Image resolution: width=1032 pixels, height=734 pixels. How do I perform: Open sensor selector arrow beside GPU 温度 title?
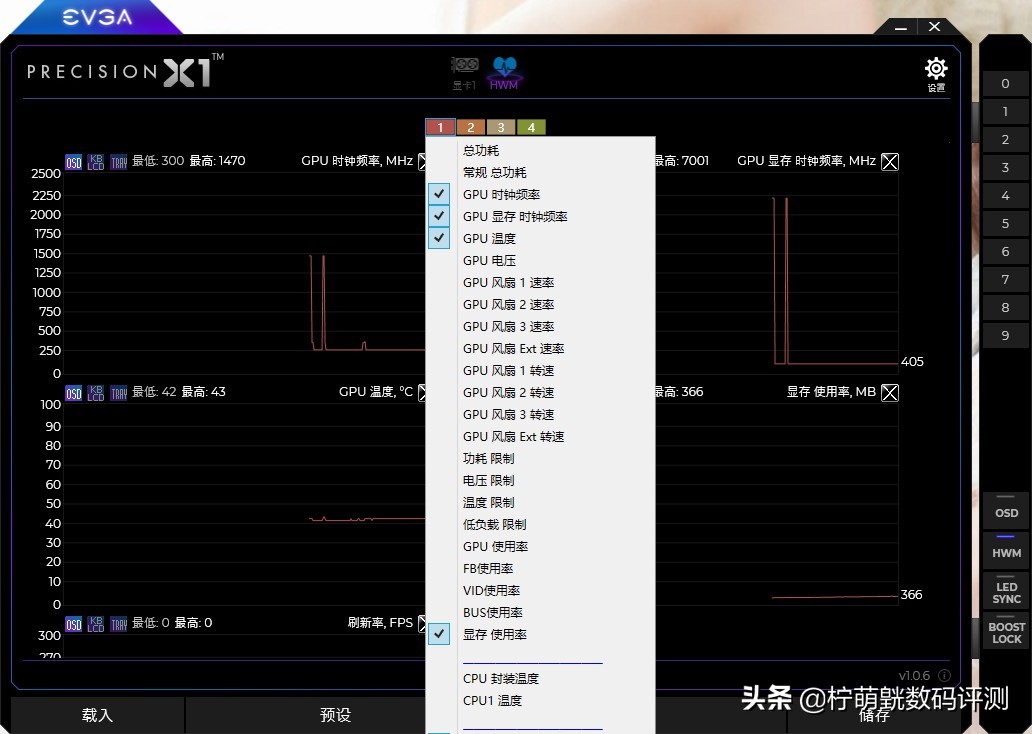coord(422,392)
